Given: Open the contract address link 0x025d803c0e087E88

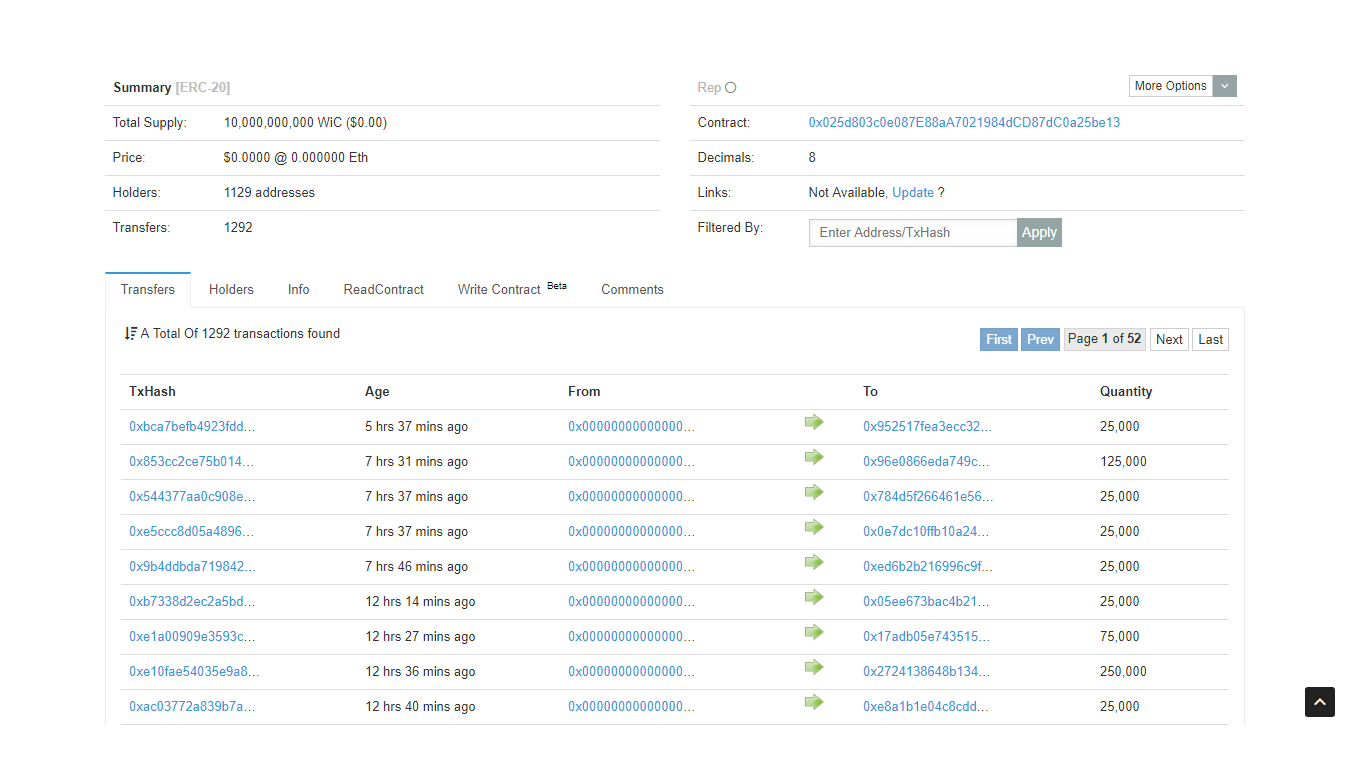Looking at the screenshot, I should pyautogui.click(x=964, y=123).
